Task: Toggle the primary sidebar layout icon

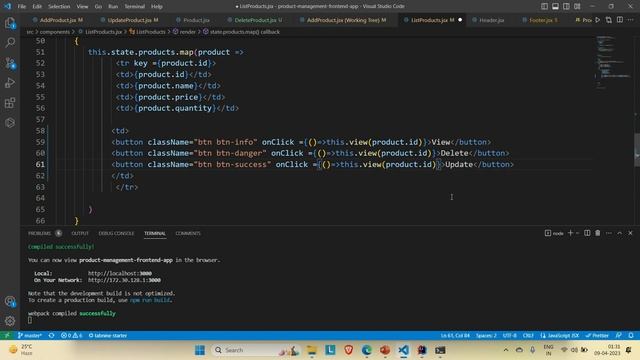Action: 544,6
